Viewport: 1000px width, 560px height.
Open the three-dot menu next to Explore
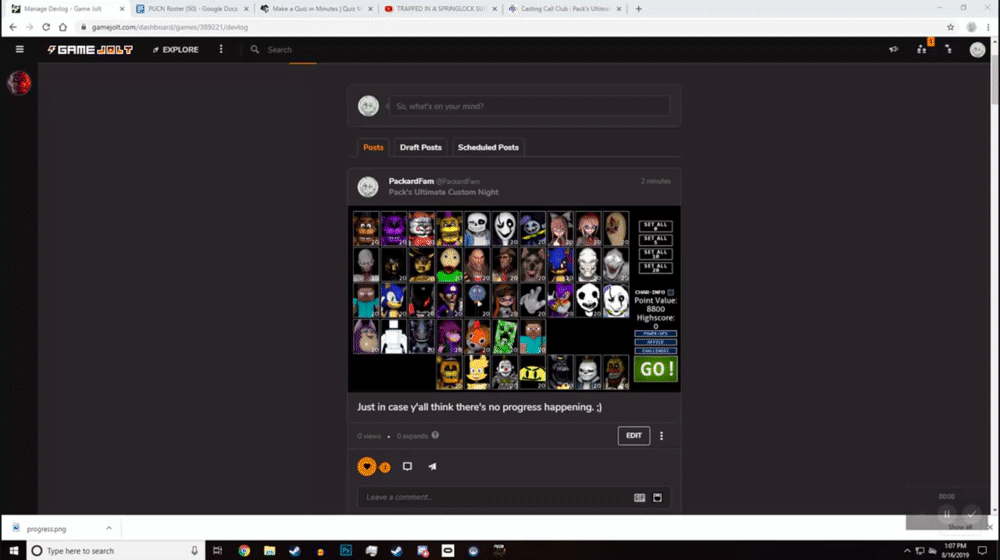pos(221,49)
